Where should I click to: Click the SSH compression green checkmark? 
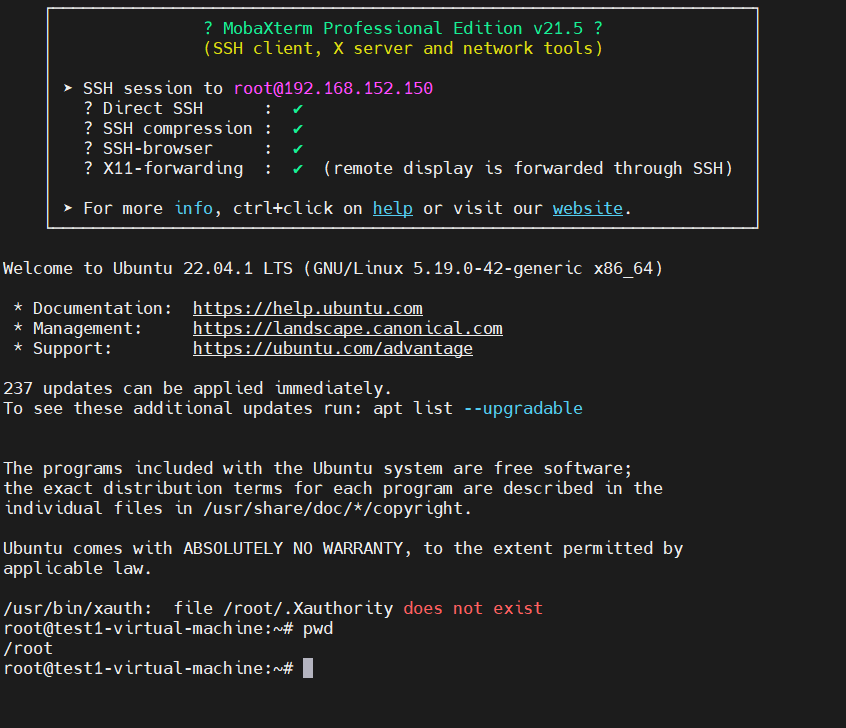(298, 129)
